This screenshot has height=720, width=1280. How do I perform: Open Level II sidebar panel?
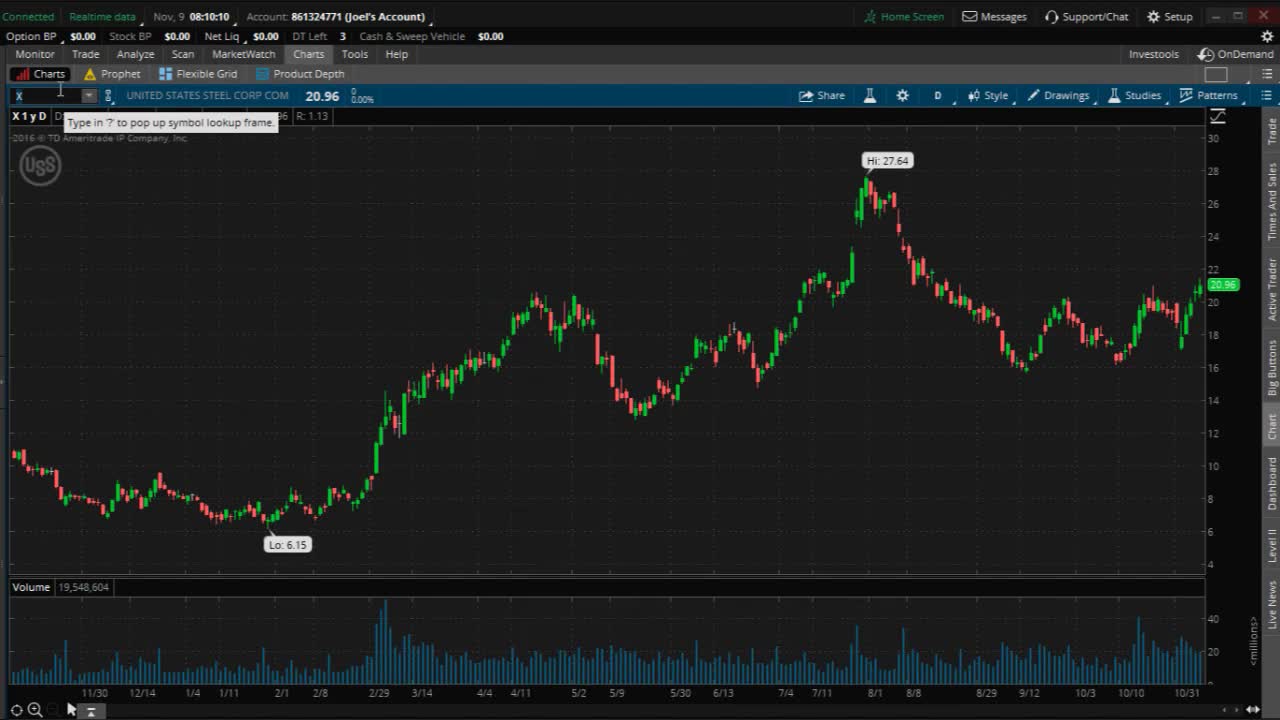1272,546
